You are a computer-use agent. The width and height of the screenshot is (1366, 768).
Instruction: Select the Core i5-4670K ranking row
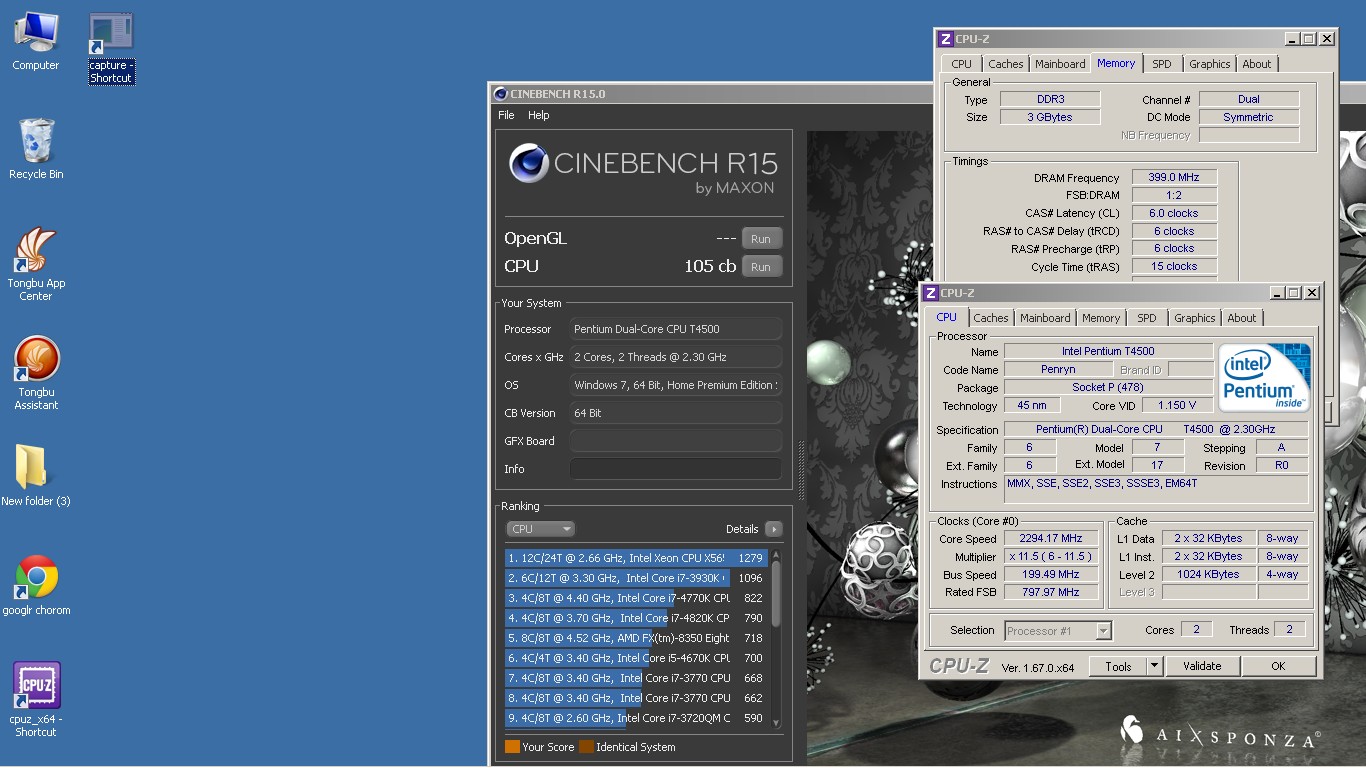click(636, 658)
